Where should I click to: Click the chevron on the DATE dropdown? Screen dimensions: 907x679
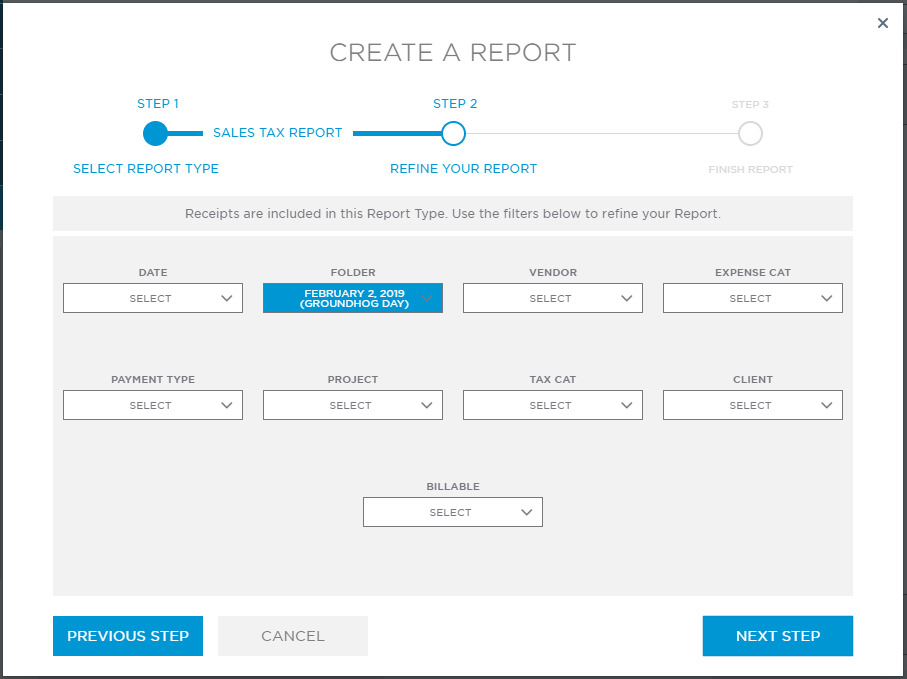tap(226, 298)
